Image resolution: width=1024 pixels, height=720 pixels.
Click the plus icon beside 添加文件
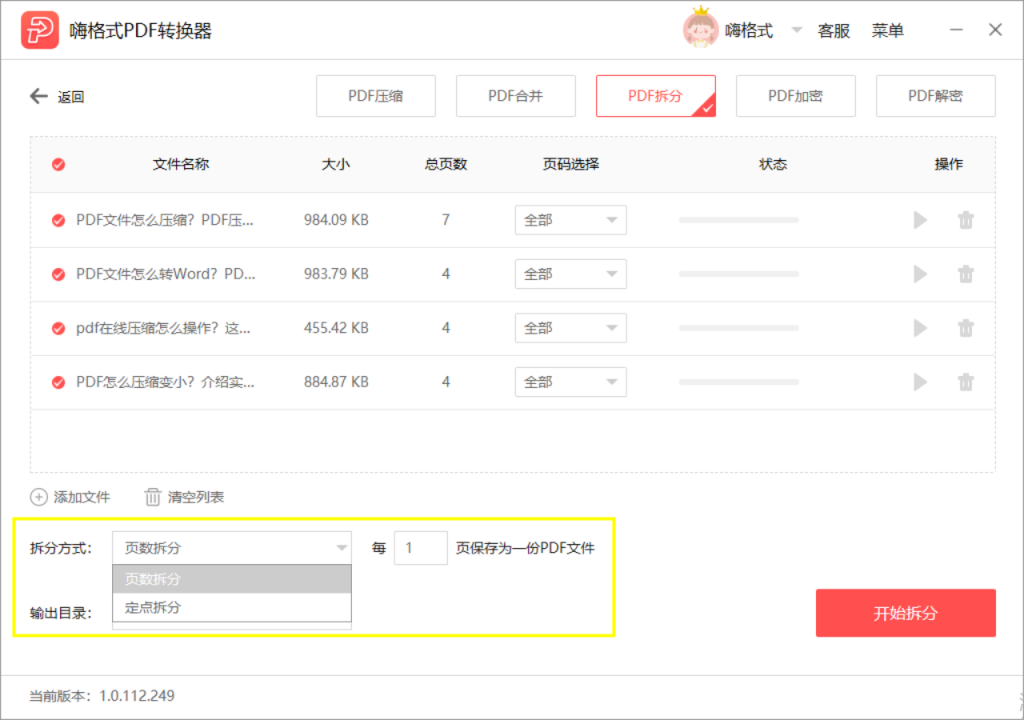point(39,497)
